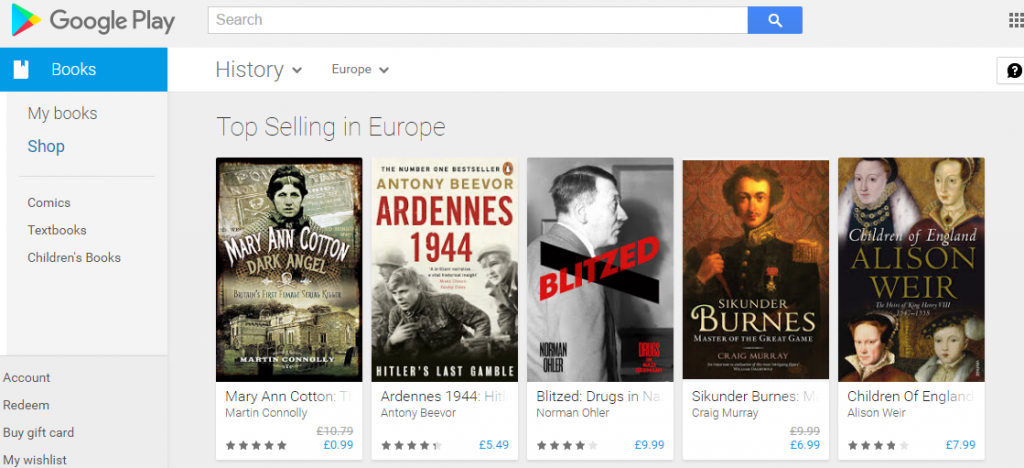Open the help question mark icon
The image size is (1024, 468).
[x=1014, y=70]
